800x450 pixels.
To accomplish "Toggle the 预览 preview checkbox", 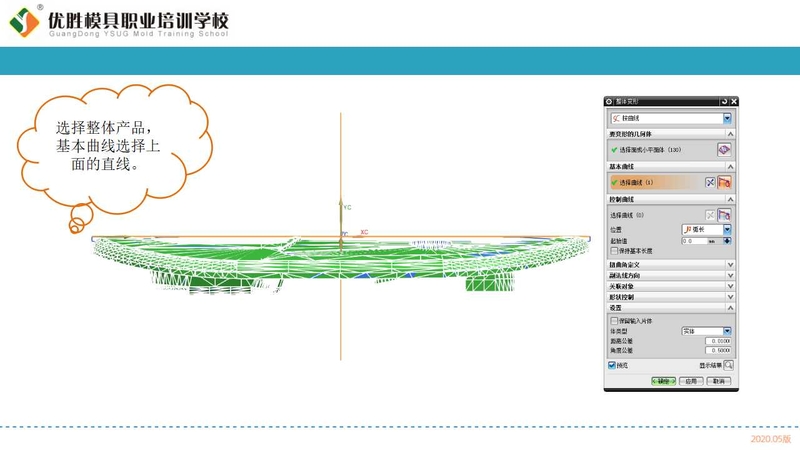I will (612, 365).
